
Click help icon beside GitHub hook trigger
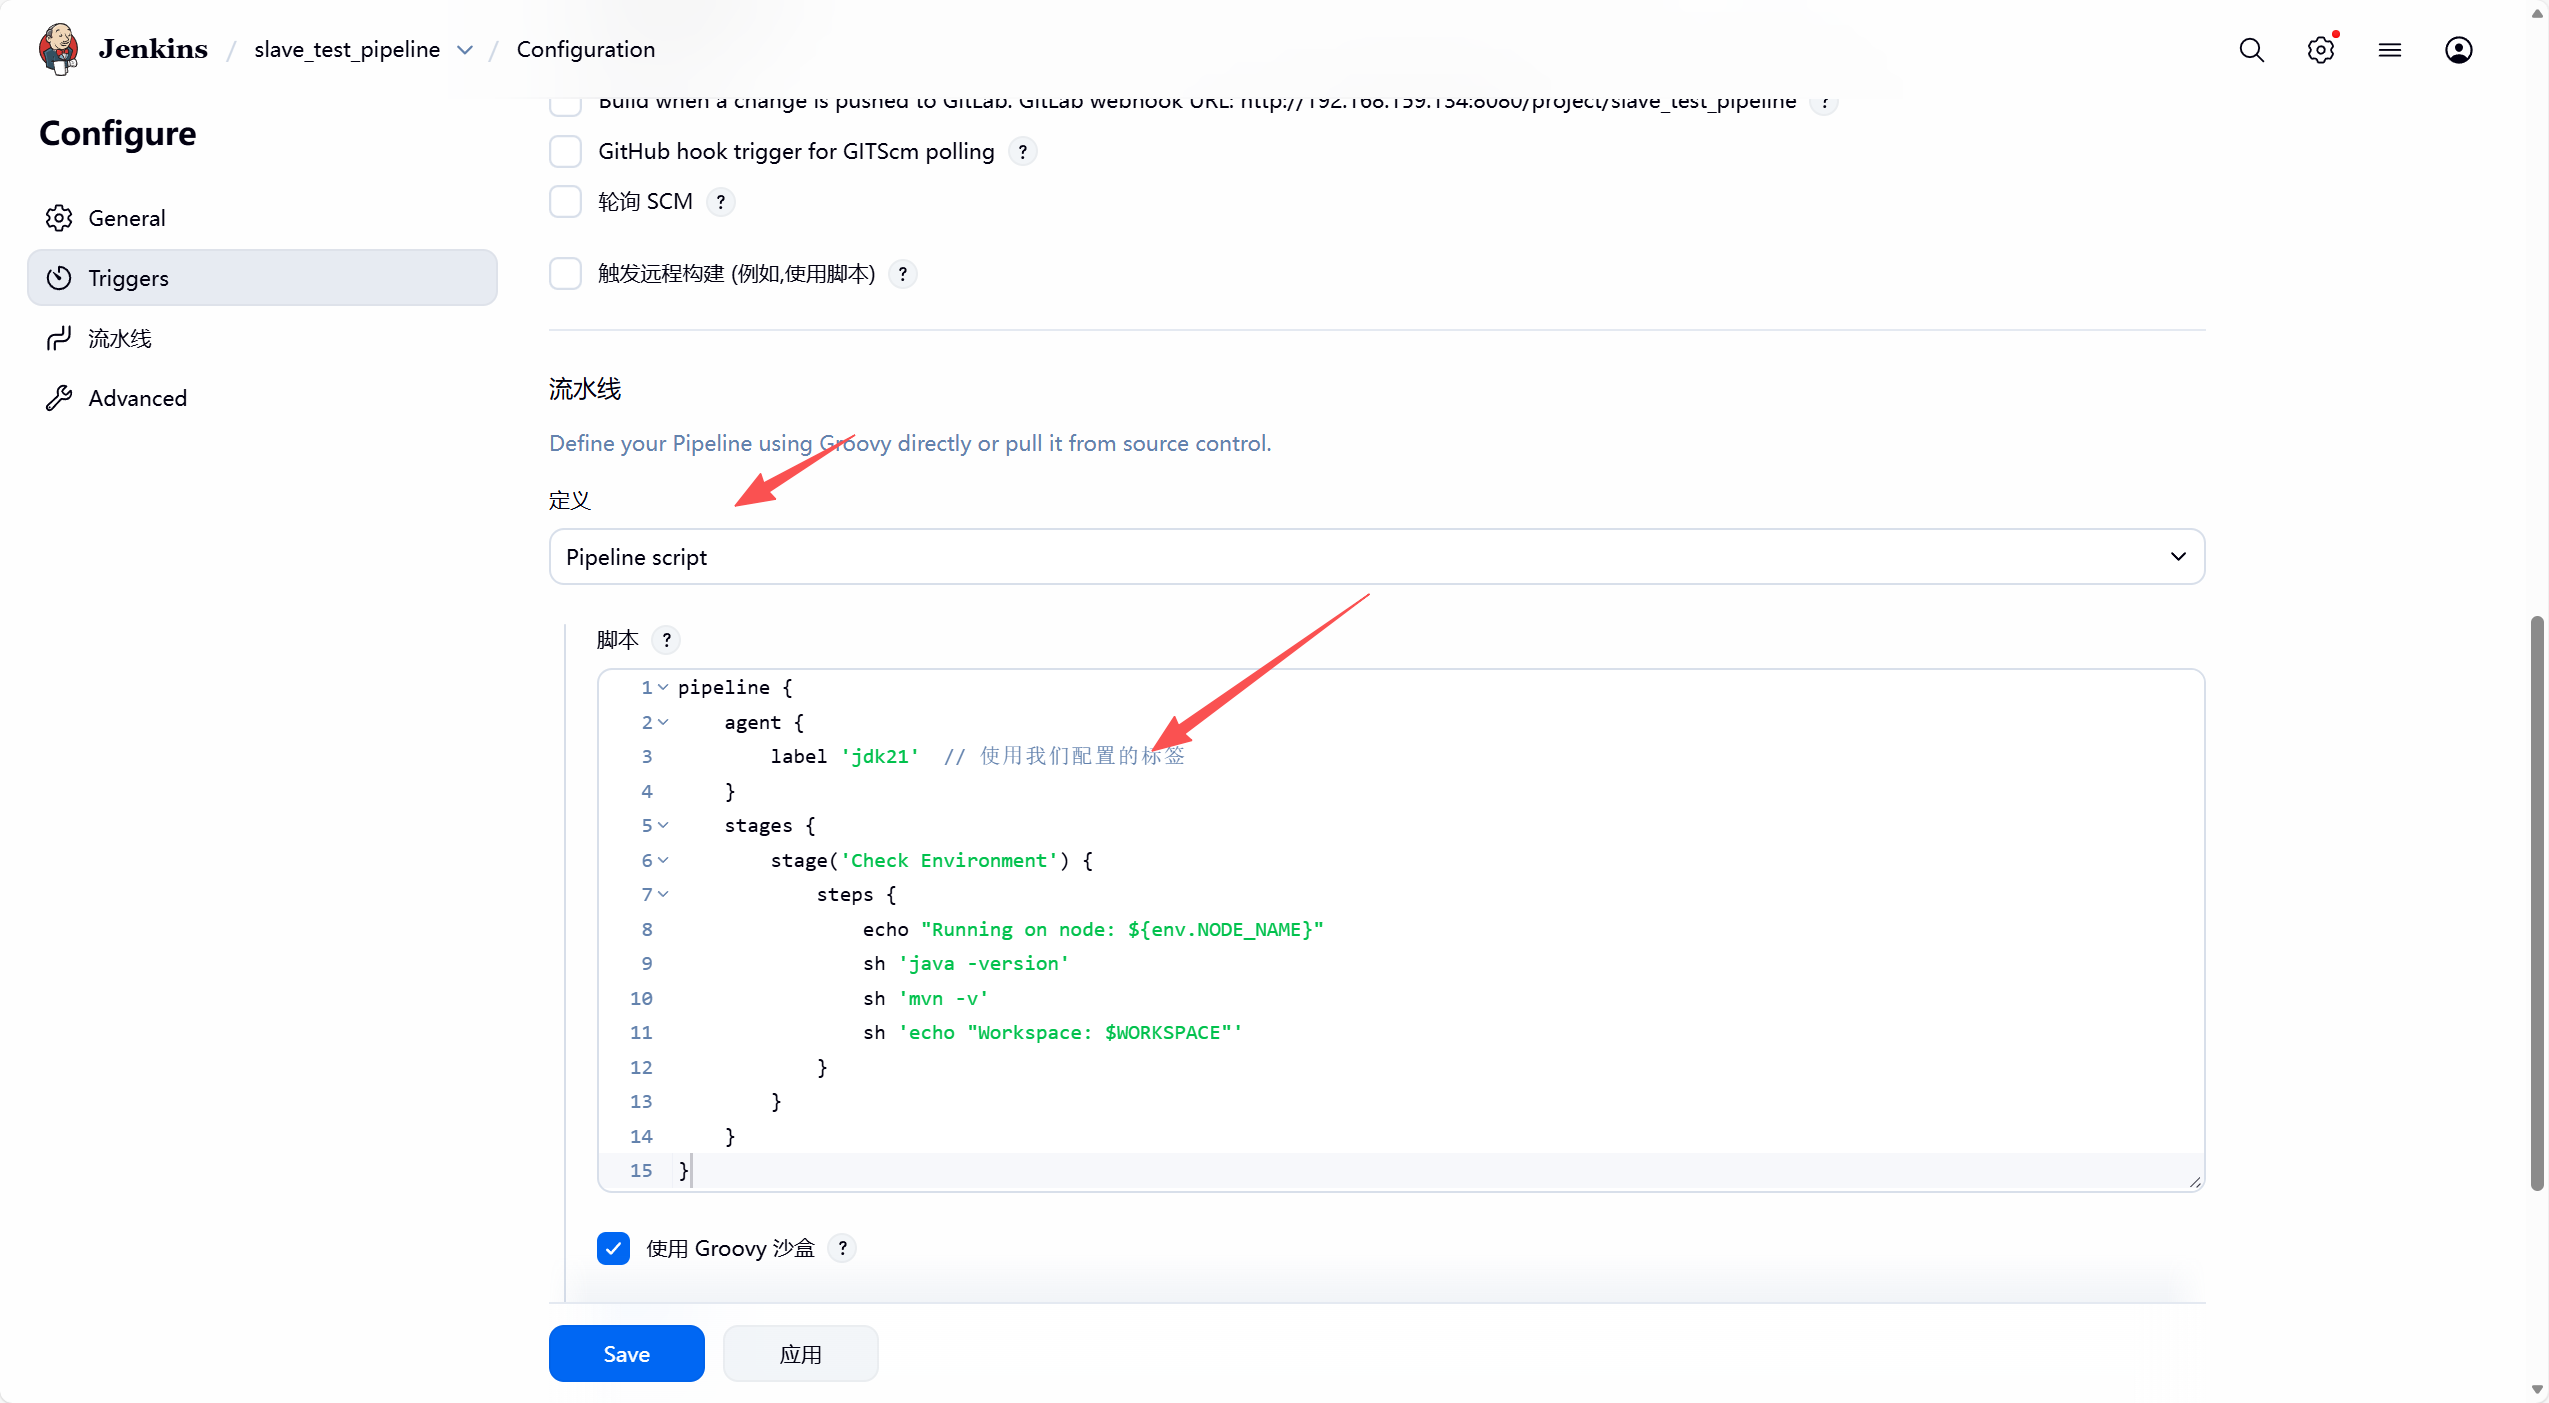(1022, 152)
